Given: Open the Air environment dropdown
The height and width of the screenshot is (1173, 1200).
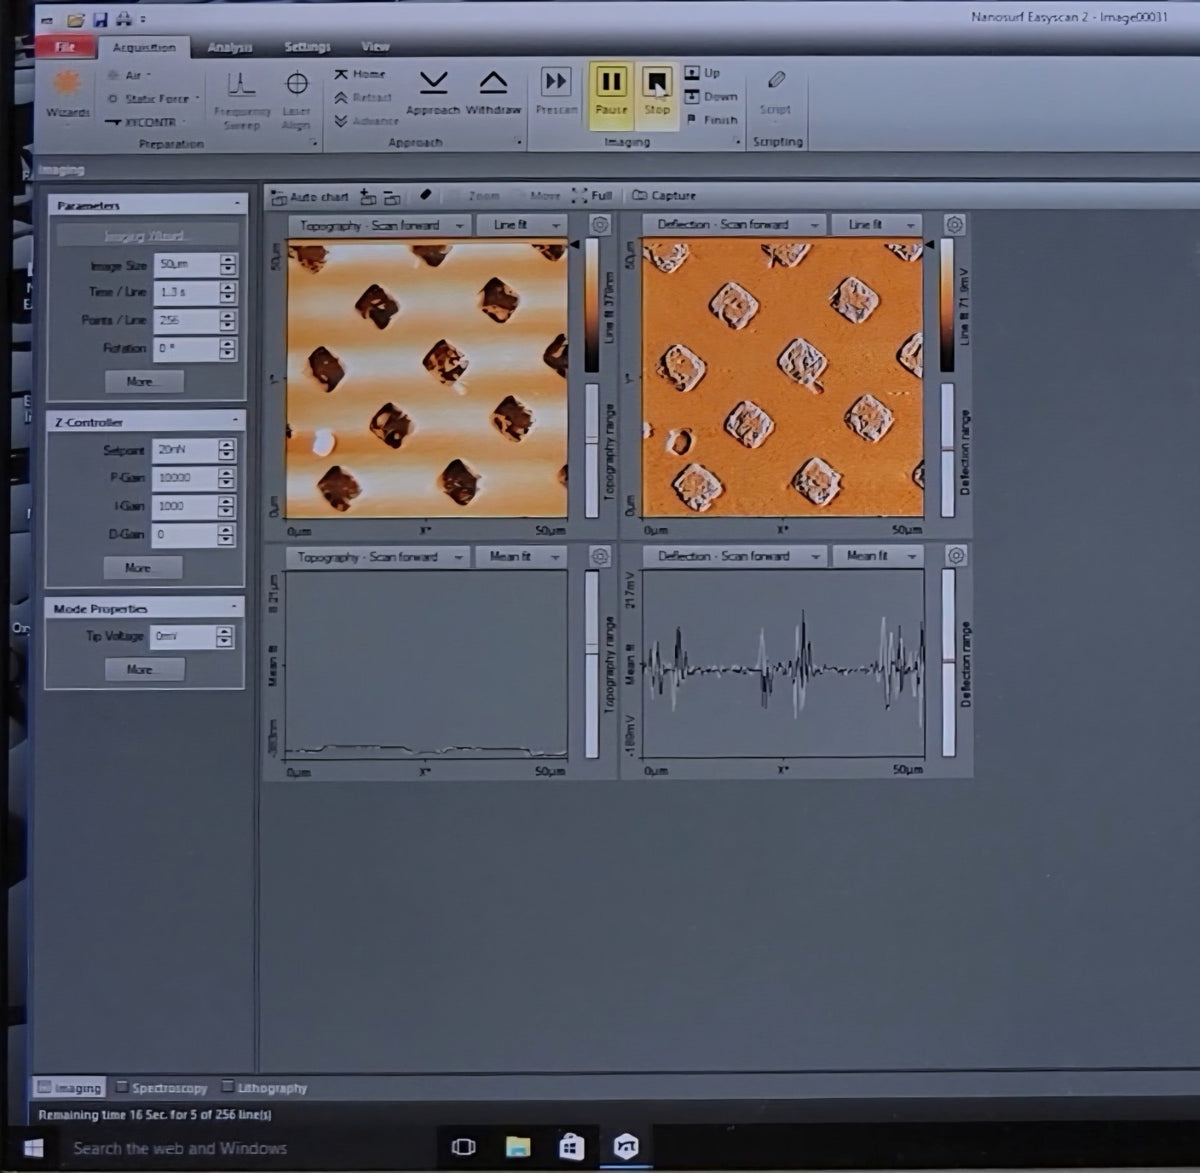Looking at the screenshot, I should click(130, 75).
